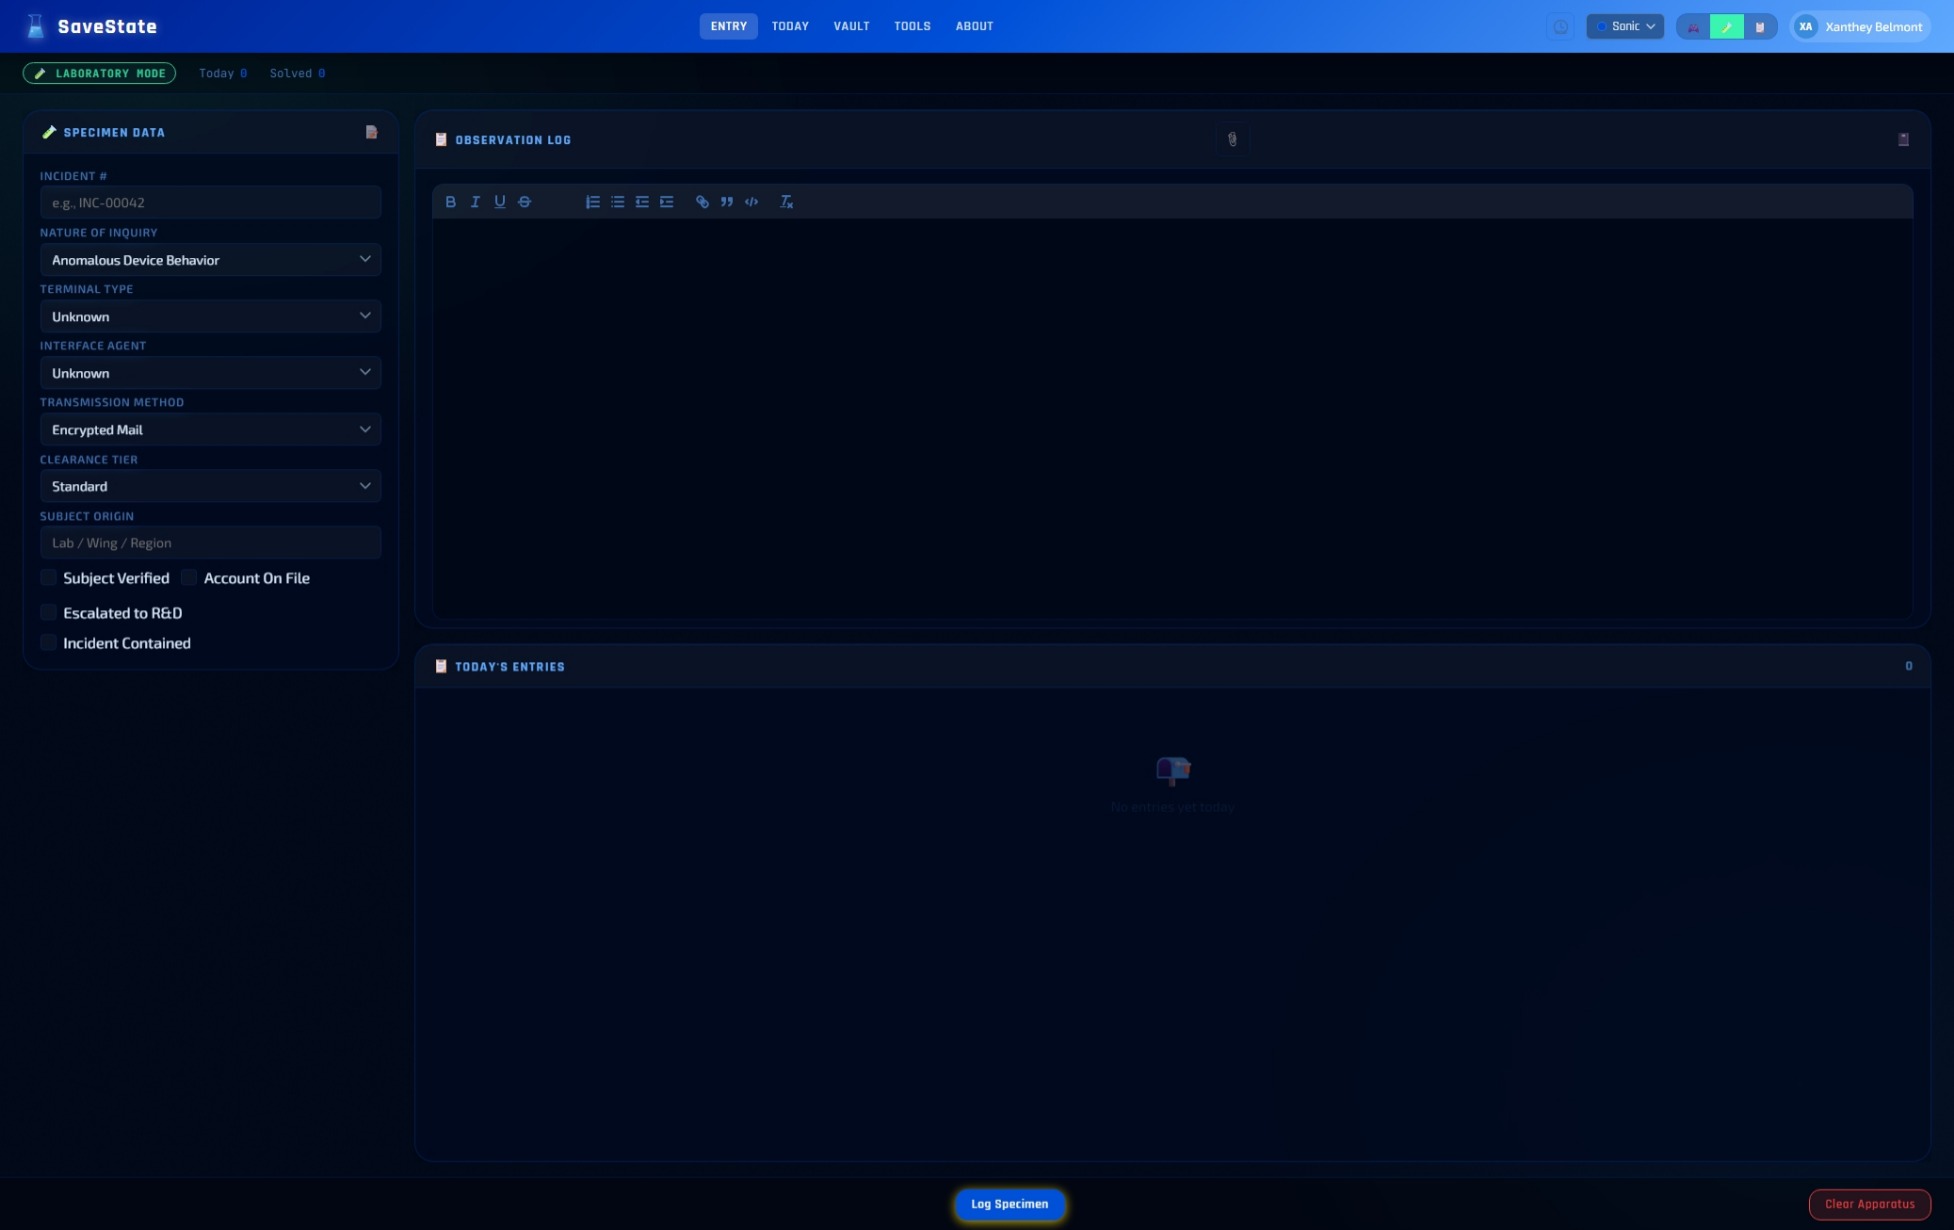The height and width of the screenshot is (1230, 1954).
Task: Open the Sonic theme selector
Action: [1625, 26]
